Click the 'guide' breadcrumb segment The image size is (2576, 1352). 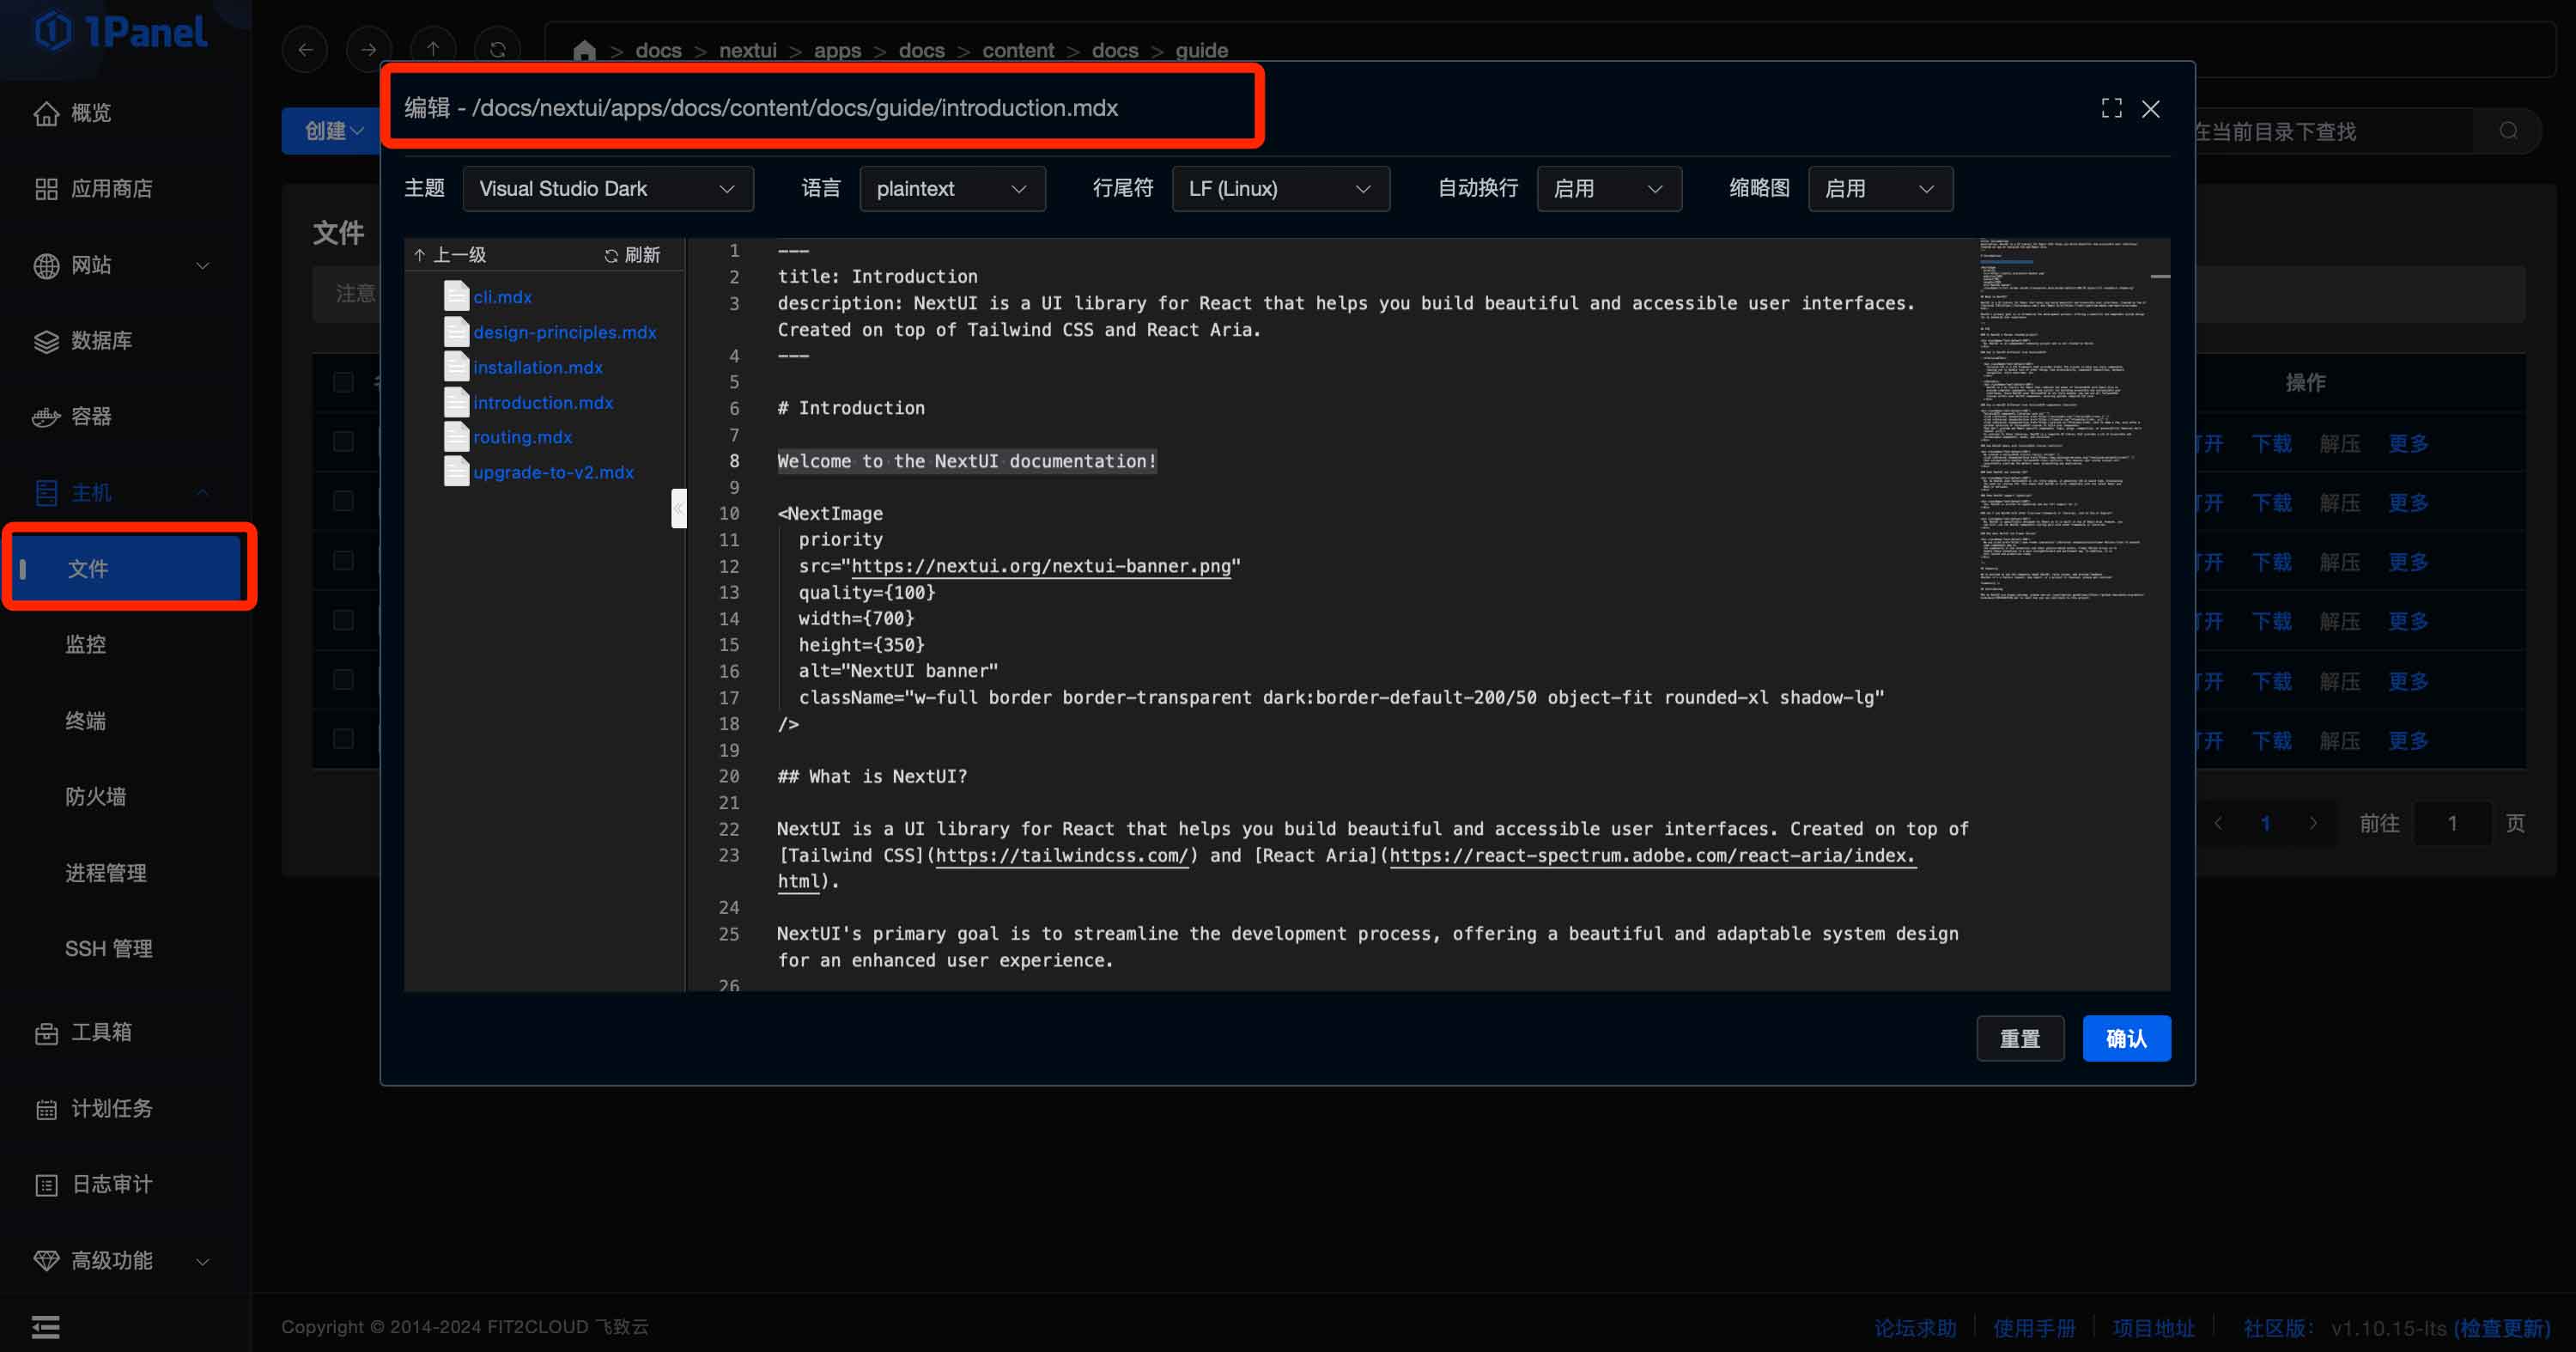tap(1201, 50)
